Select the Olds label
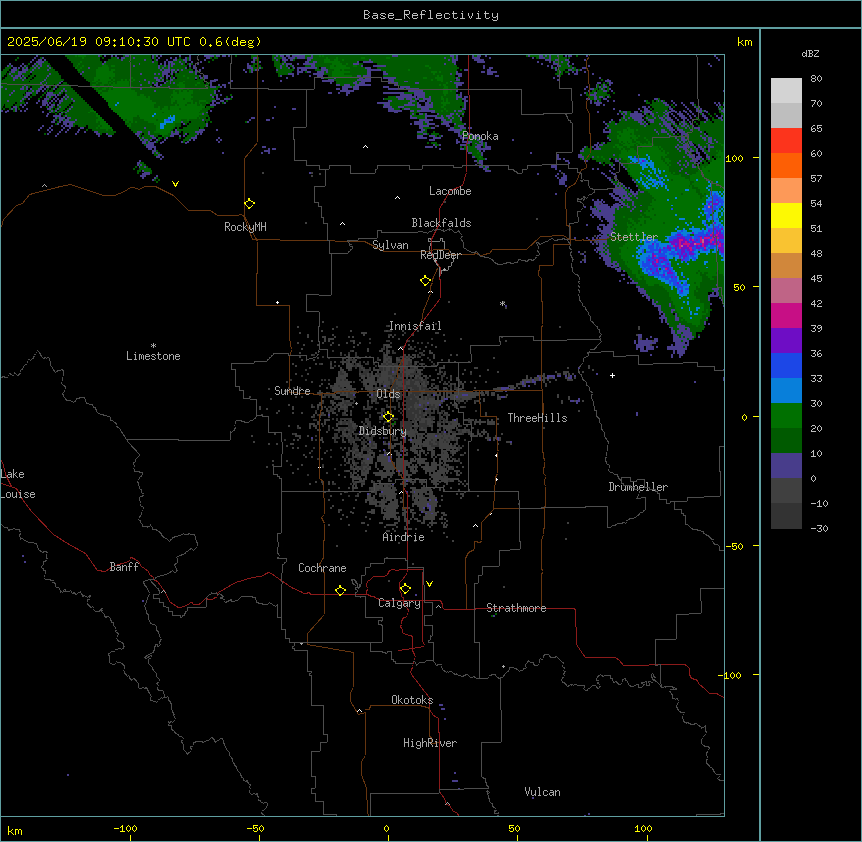This screenshot has height=842, width=862. (x=388, y=394)
